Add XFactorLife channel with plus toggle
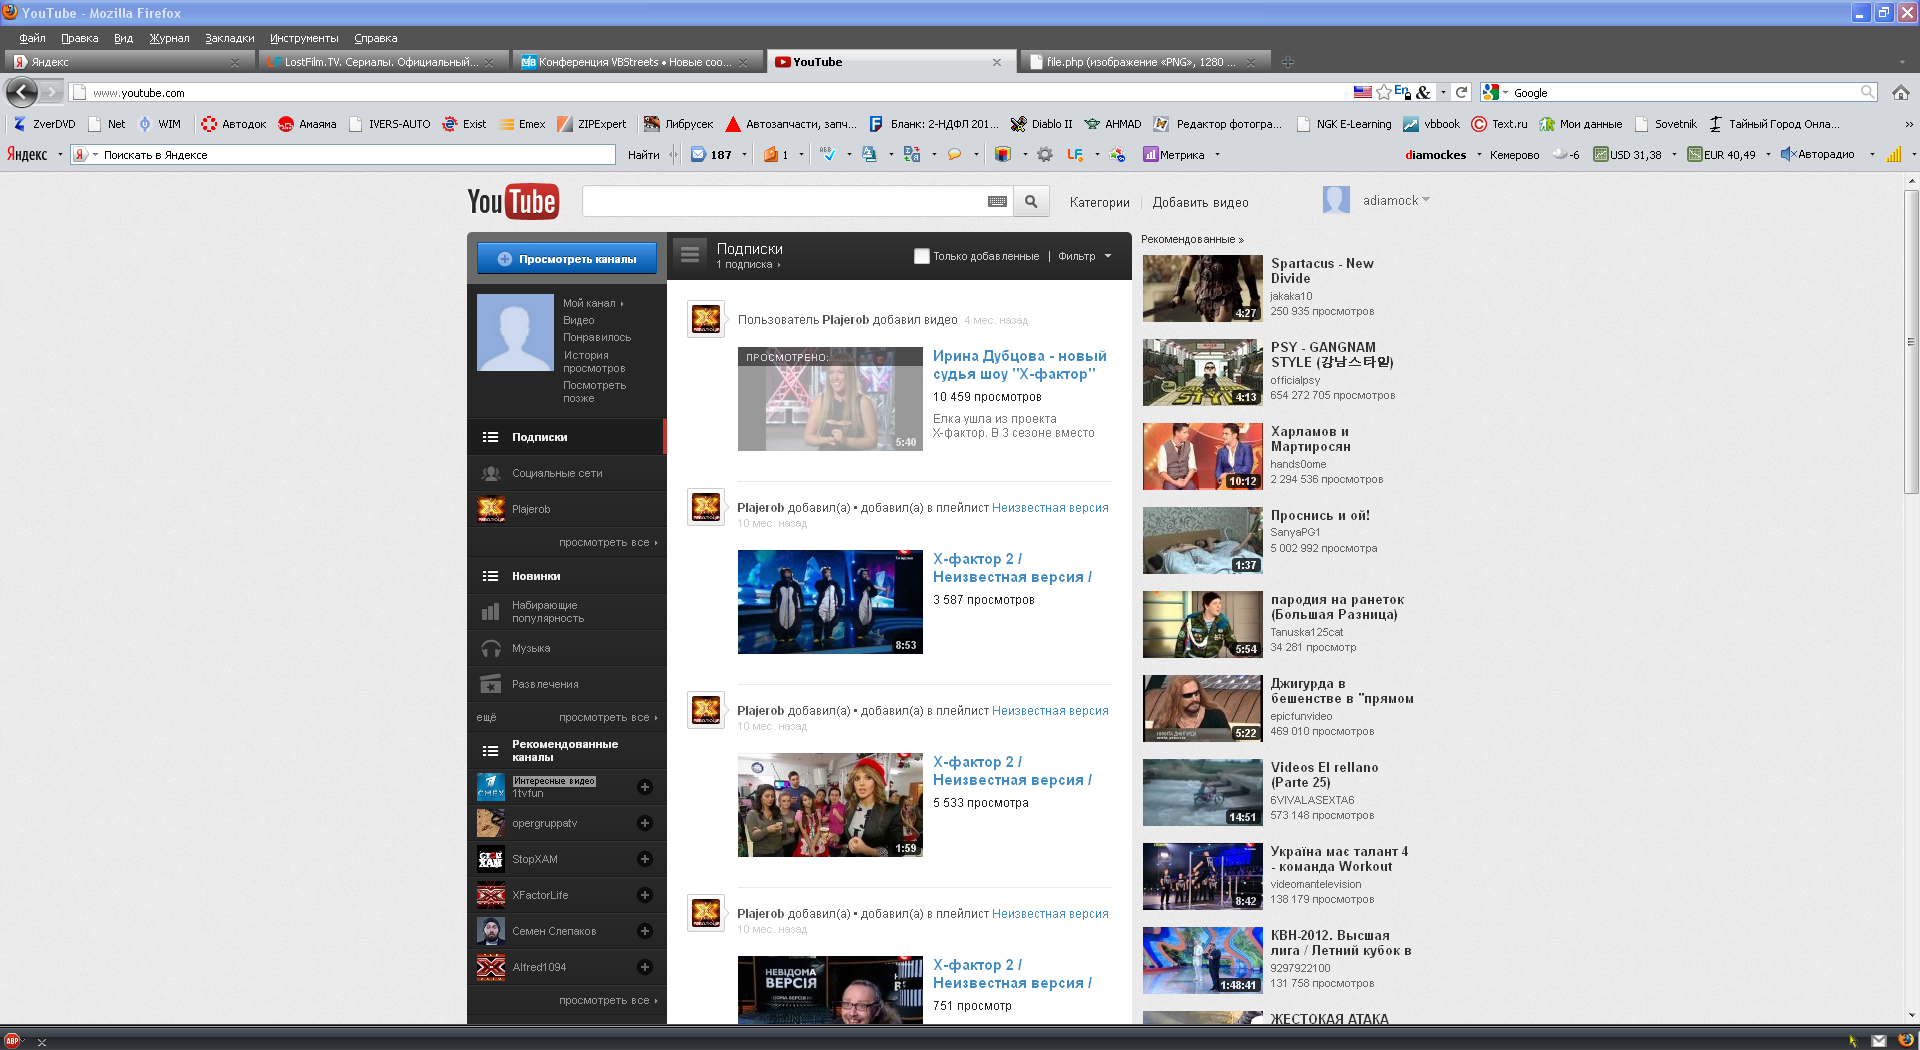 (645, 895)
